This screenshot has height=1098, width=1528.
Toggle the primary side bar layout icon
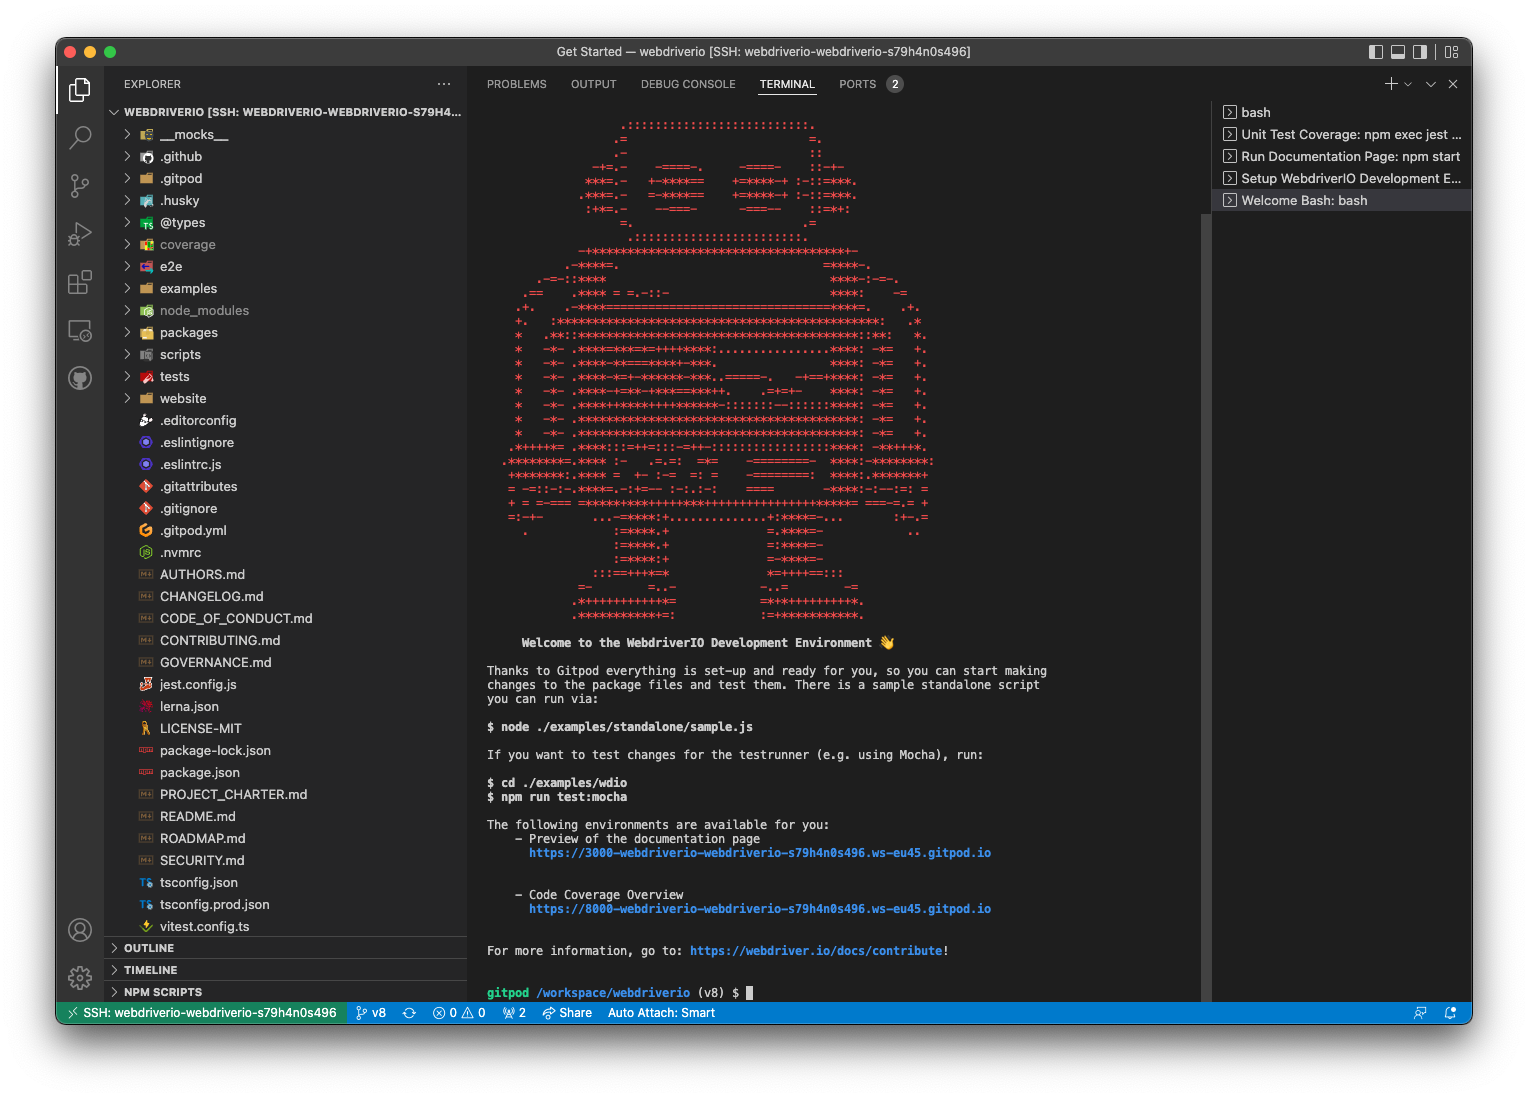coord(1376,52)
